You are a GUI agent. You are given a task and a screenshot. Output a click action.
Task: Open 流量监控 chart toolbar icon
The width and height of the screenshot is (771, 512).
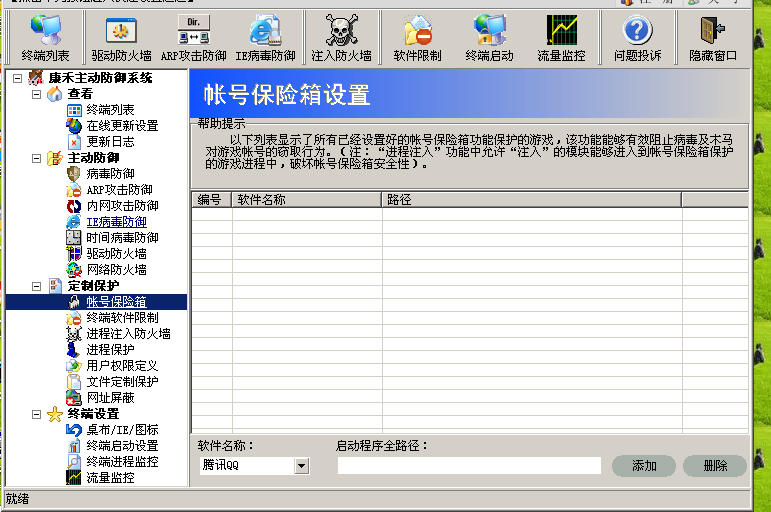(561, 38)
